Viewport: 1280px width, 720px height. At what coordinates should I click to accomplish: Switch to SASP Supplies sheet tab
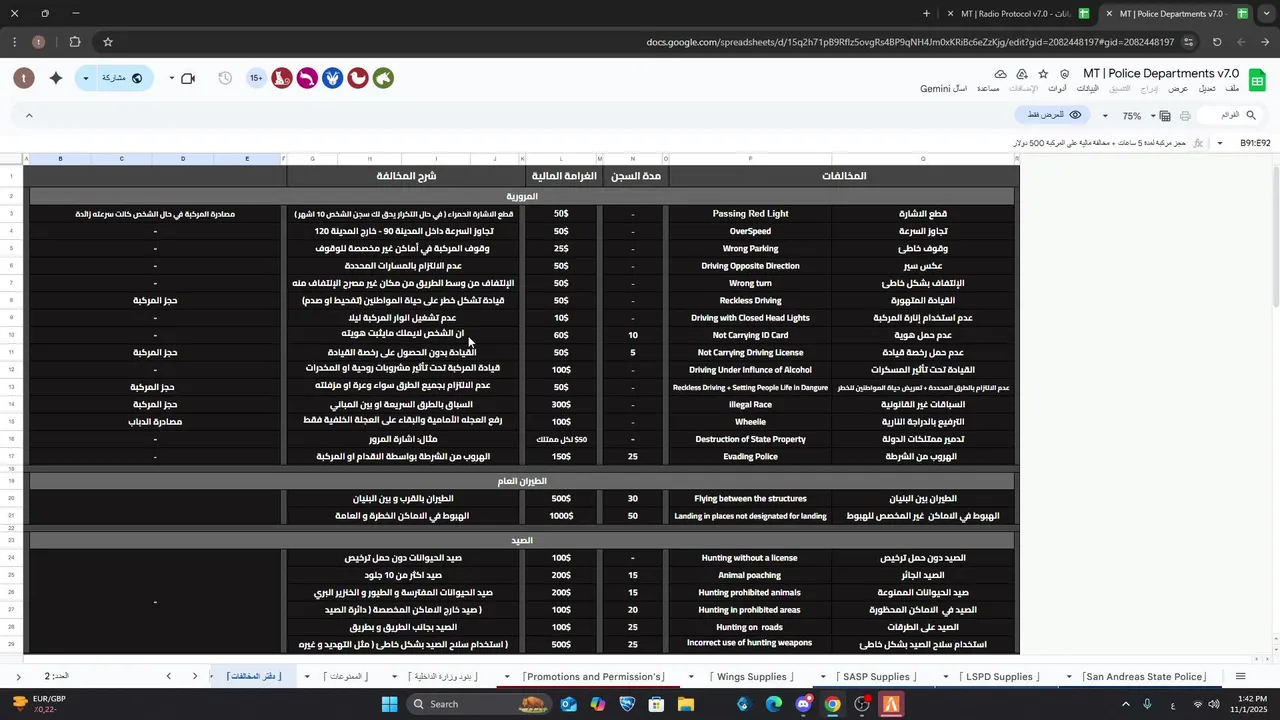pos(876,677)
